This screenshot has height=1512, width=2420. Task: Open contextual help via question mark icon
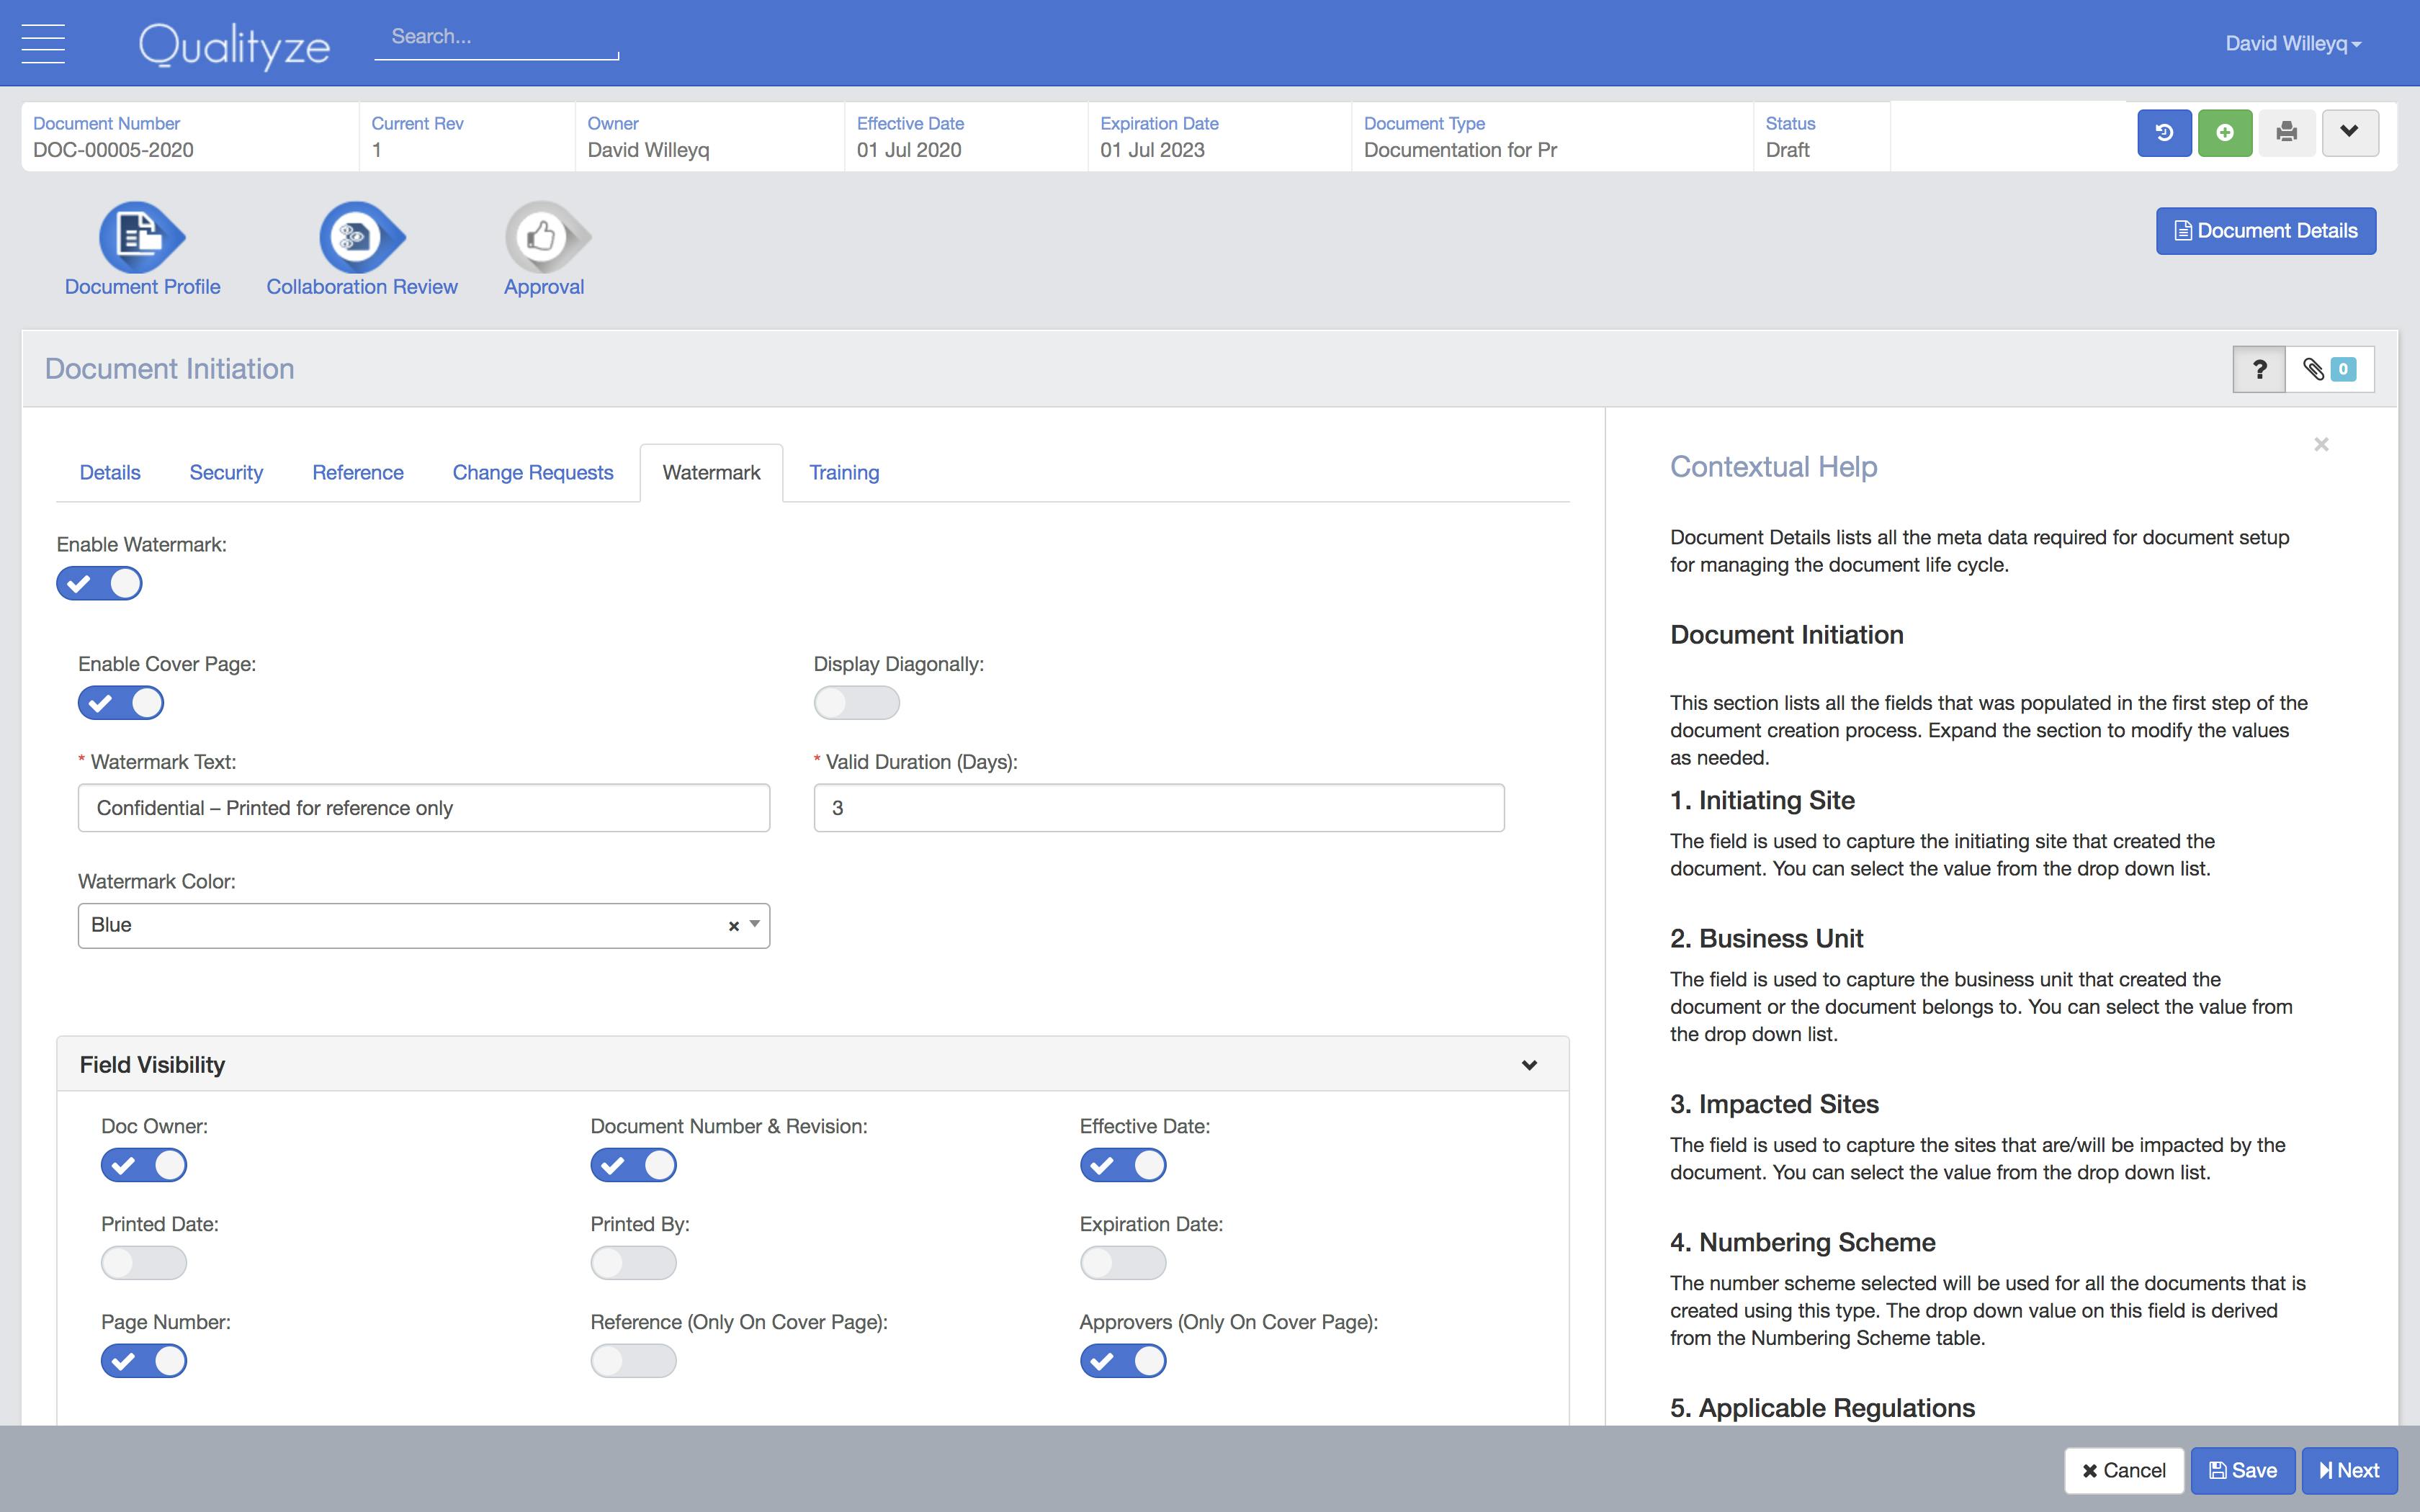click(x=2259, y=368)
